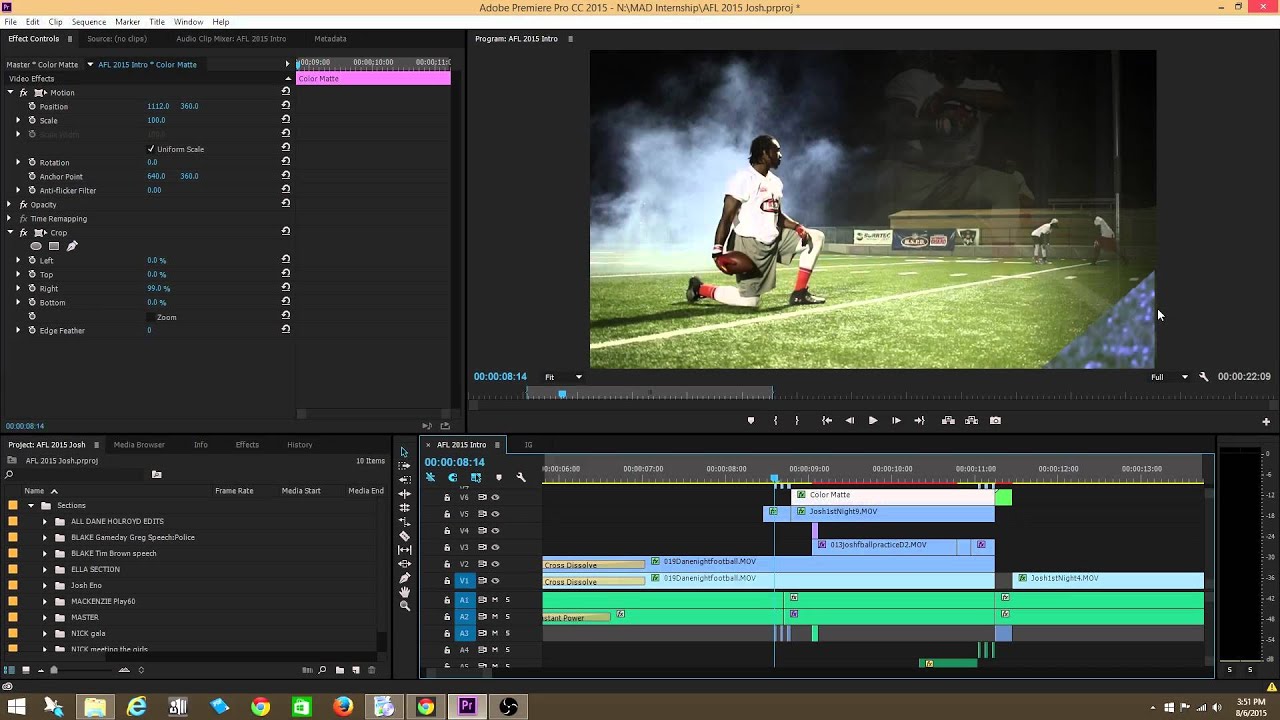The image size is (1280, 720).
Task: Click Program Monitor playhead scrubber
Action: coord(562,394)
